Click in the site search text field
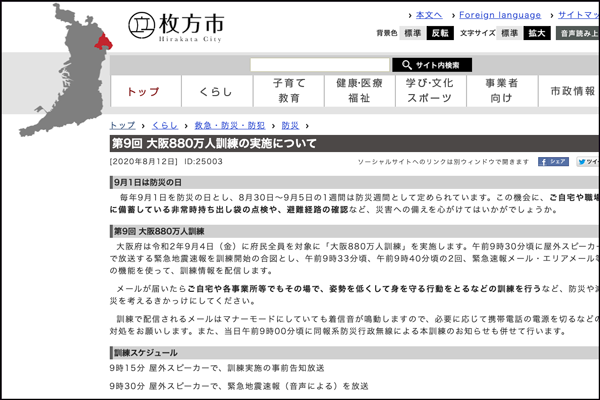The height and width of the screenshot is (400, 600). tap(320, 65)
